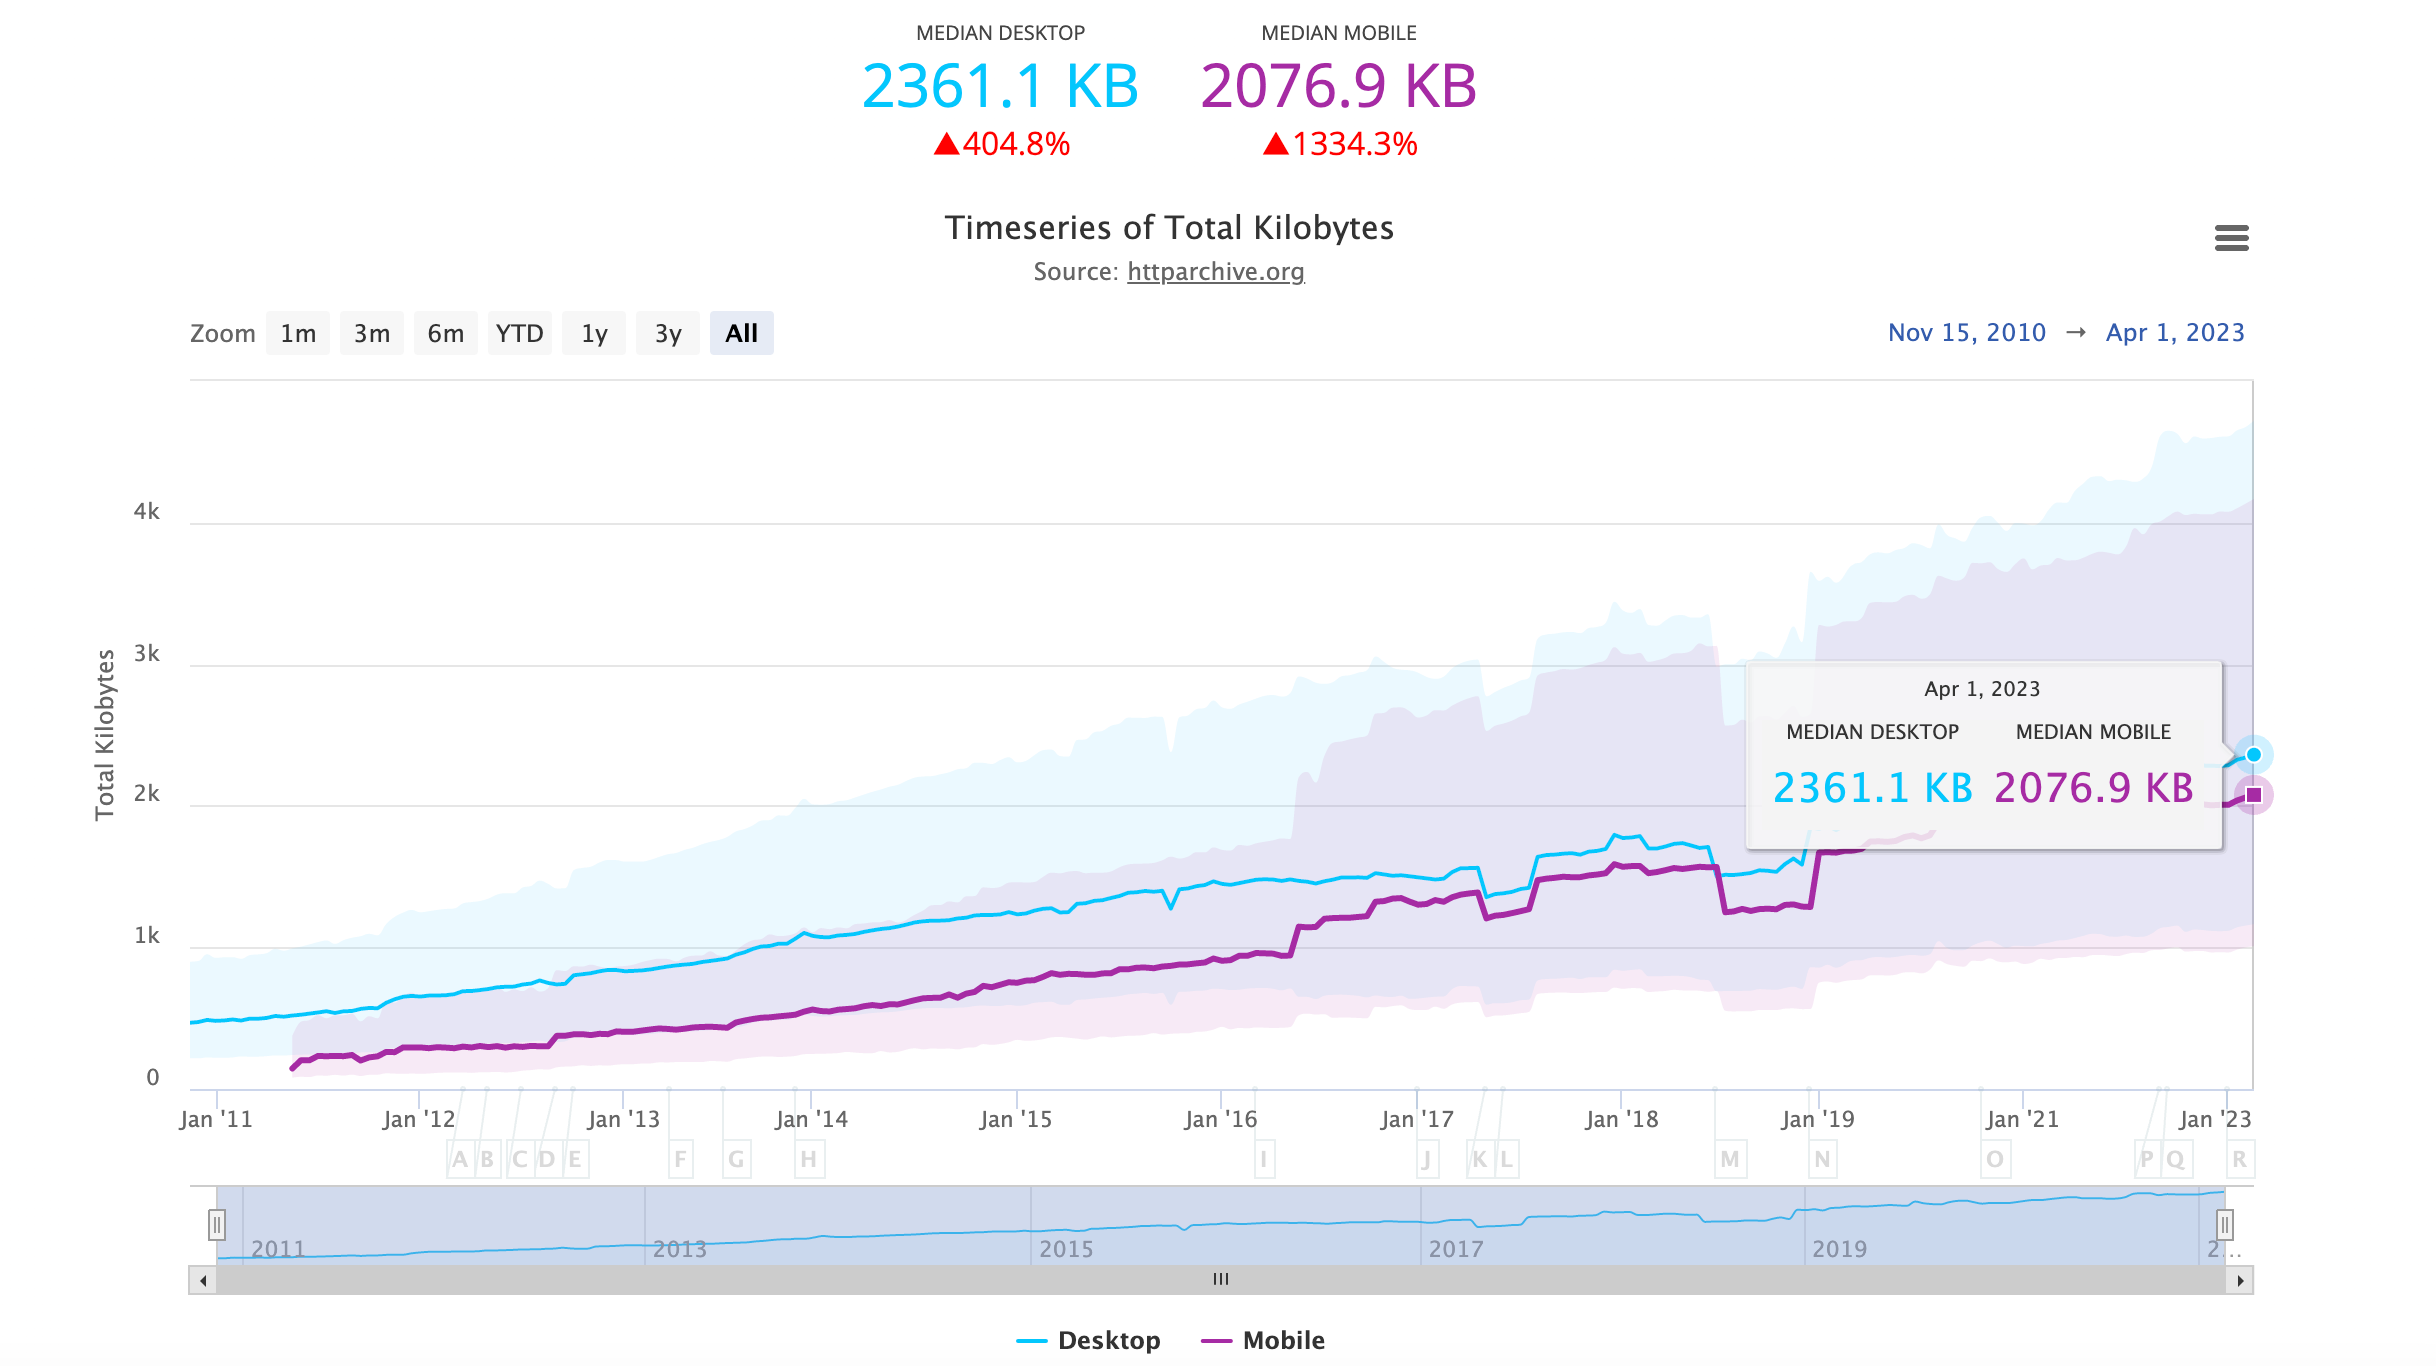Screen dimensions: 2436x1366
Task: Click the flag marker B on the timeline
Action: [487, 1159]
